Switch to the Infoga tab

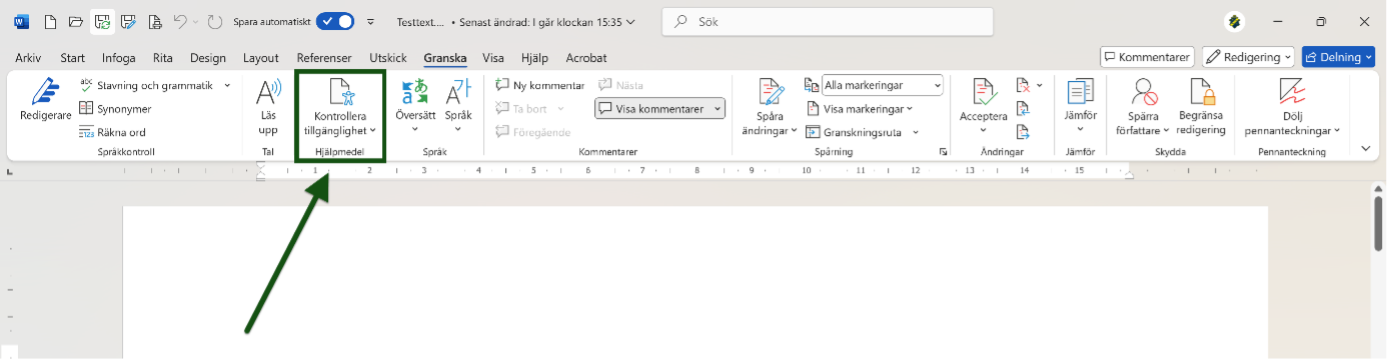click(x=118, y=58)
